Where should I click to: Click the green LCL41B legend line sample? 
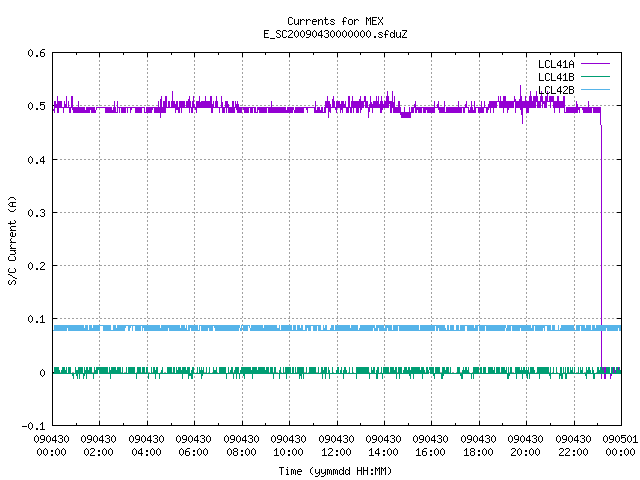595,76
